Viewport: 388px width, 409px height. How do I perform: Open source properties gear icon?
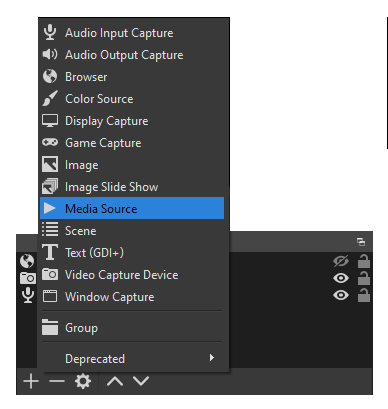83,381
